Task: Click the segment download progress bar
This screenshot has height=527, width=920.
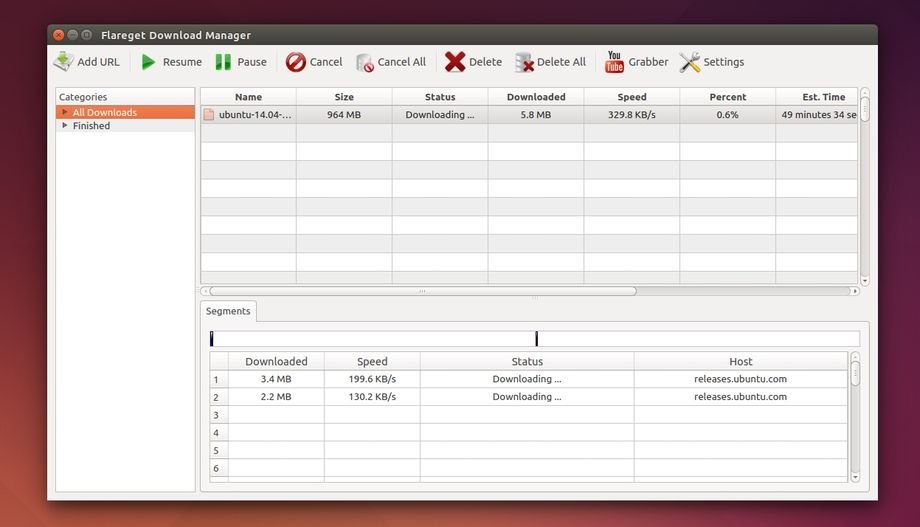Action: (x=534, y=339)
